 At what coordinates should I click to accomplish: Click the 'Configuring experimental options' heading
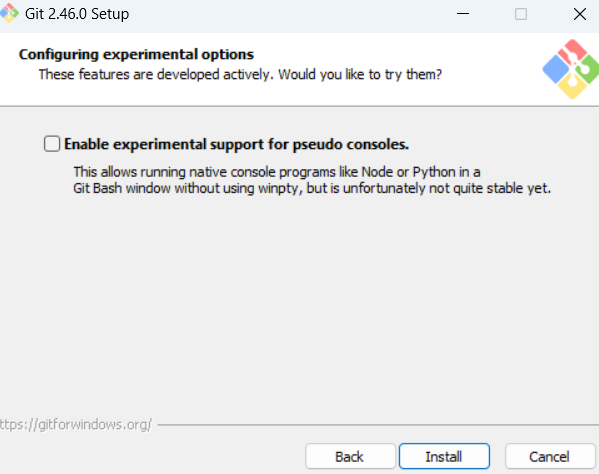pos(136,54)
